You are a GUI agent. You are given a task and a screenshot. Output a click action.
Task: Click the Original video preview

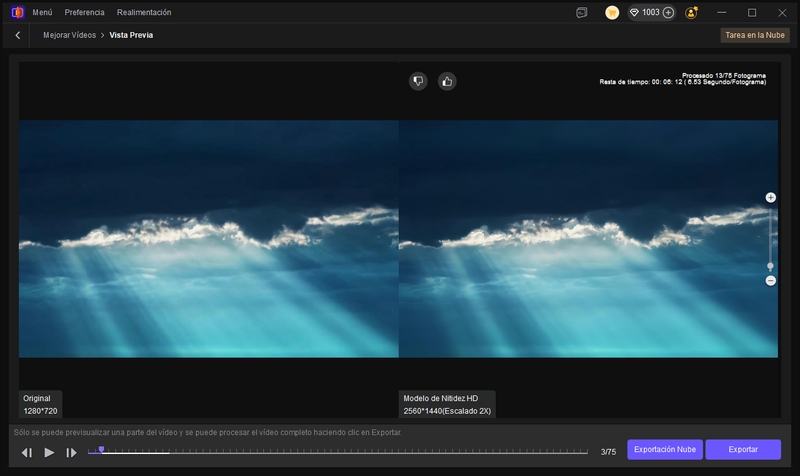point(209,239)
